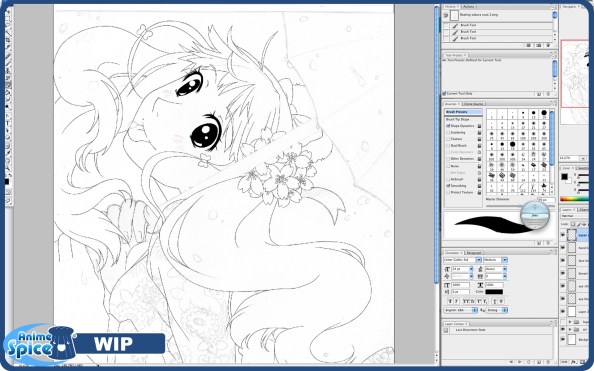Create new snapshot in History panel
Image resolution: width=594 pixels, height=371 pixels.
(x=539, y=45)
